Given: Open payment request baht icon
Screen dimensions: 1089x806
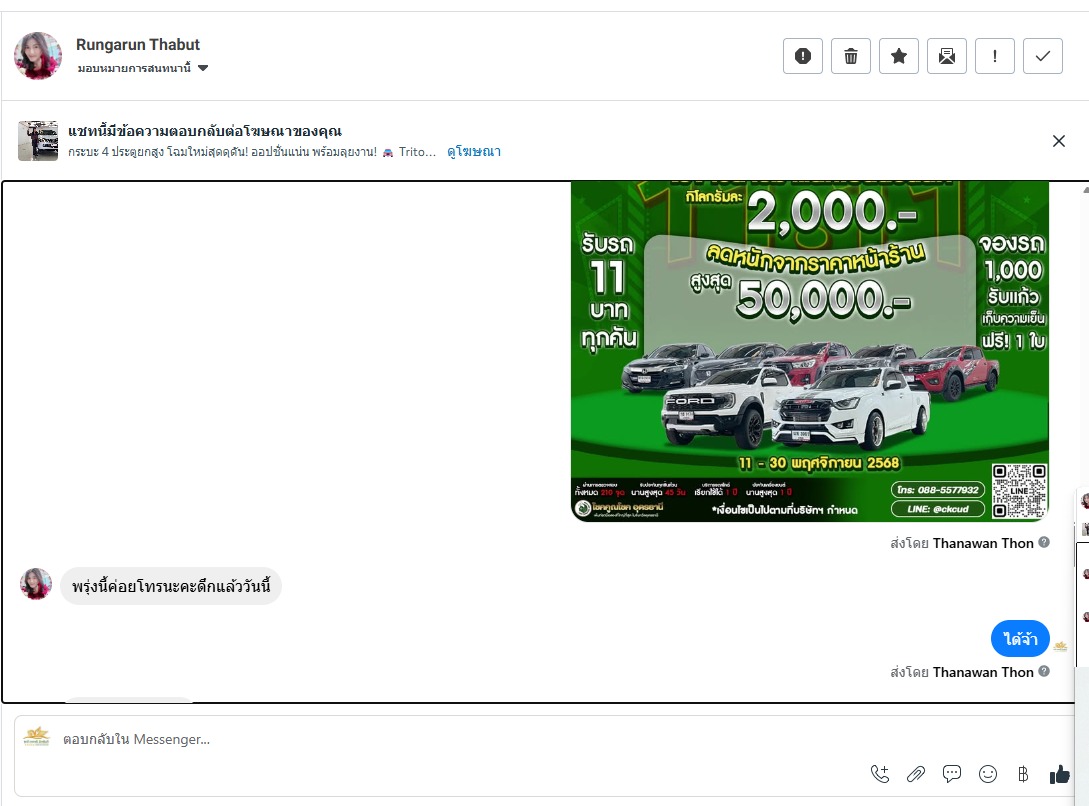Looking at the screenshot, I should tap(1023, 774).
